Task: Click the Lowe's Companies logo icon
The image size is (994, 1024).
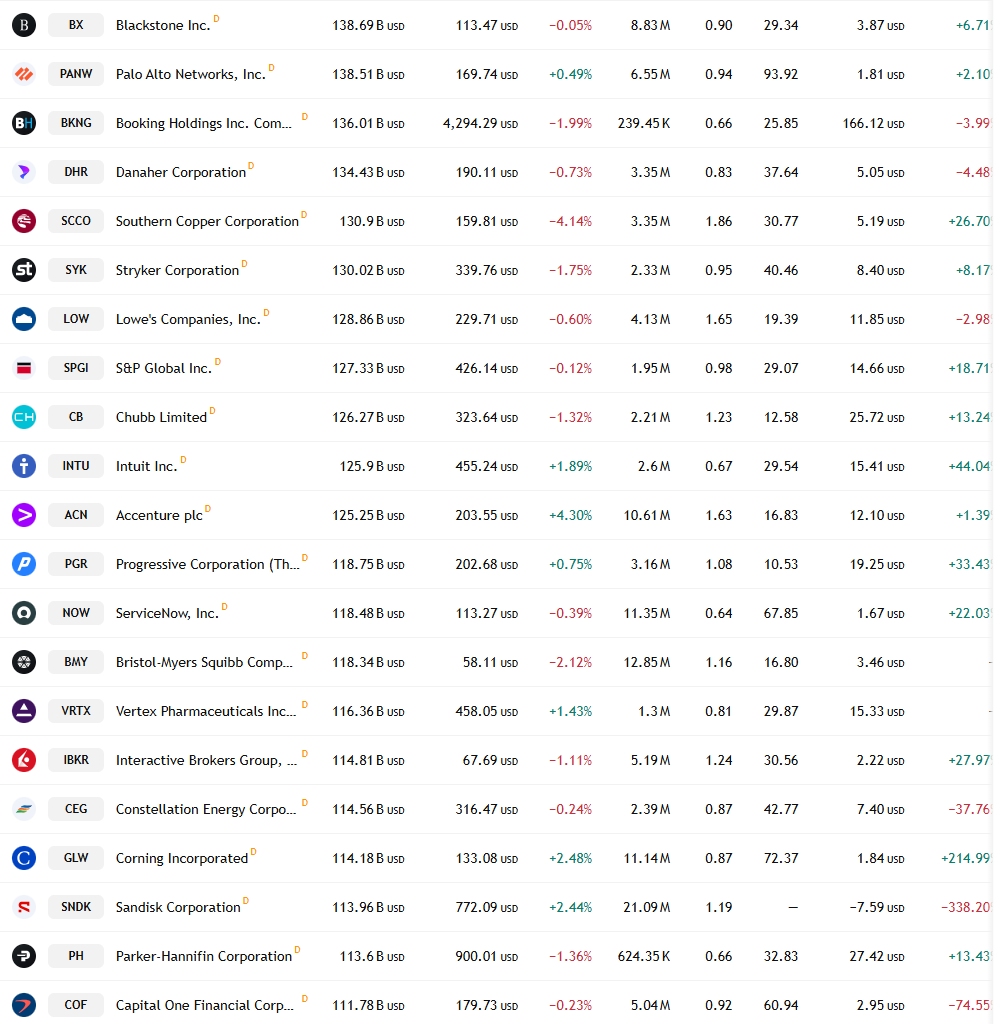Action: click(24, 319)
